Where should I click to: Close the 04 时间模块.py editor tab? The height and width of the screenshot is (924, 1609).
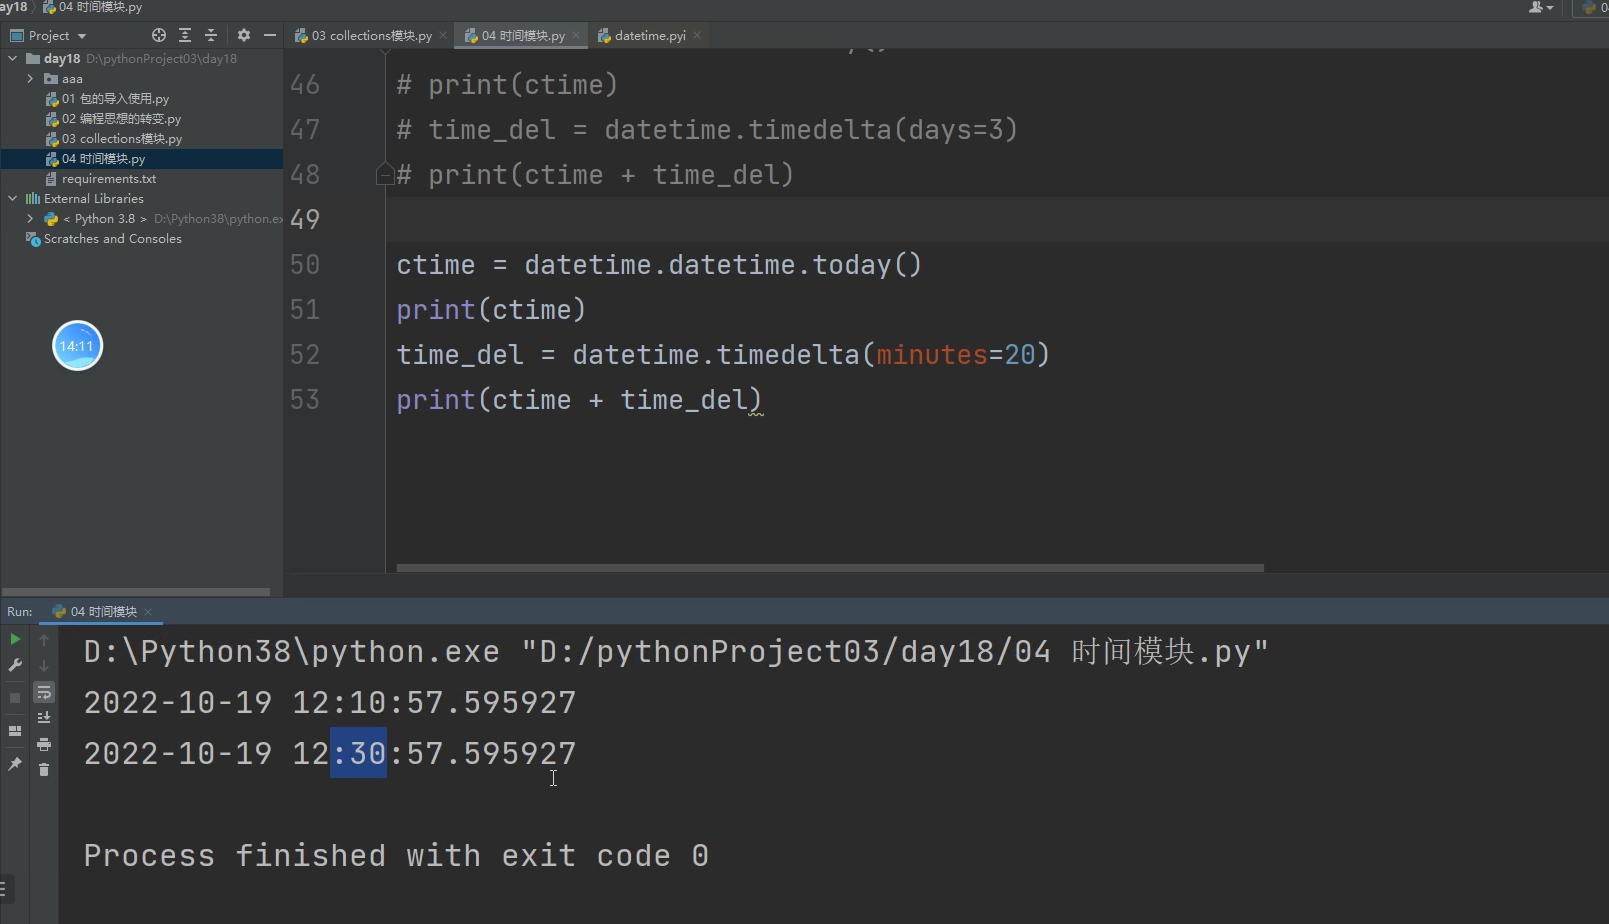(576, 35)
